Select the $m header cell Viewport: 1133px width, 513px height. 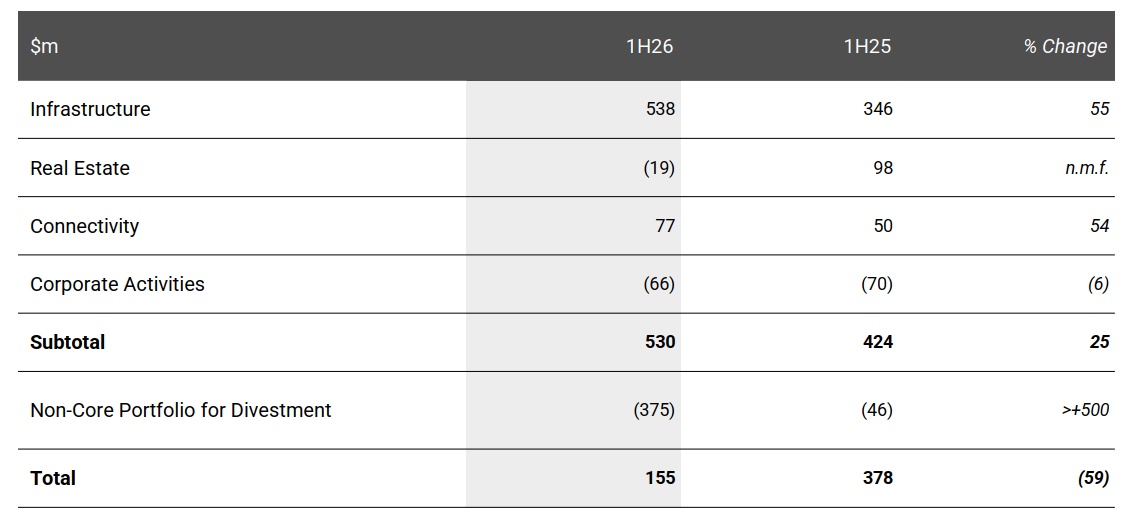[x=44, y=46]
